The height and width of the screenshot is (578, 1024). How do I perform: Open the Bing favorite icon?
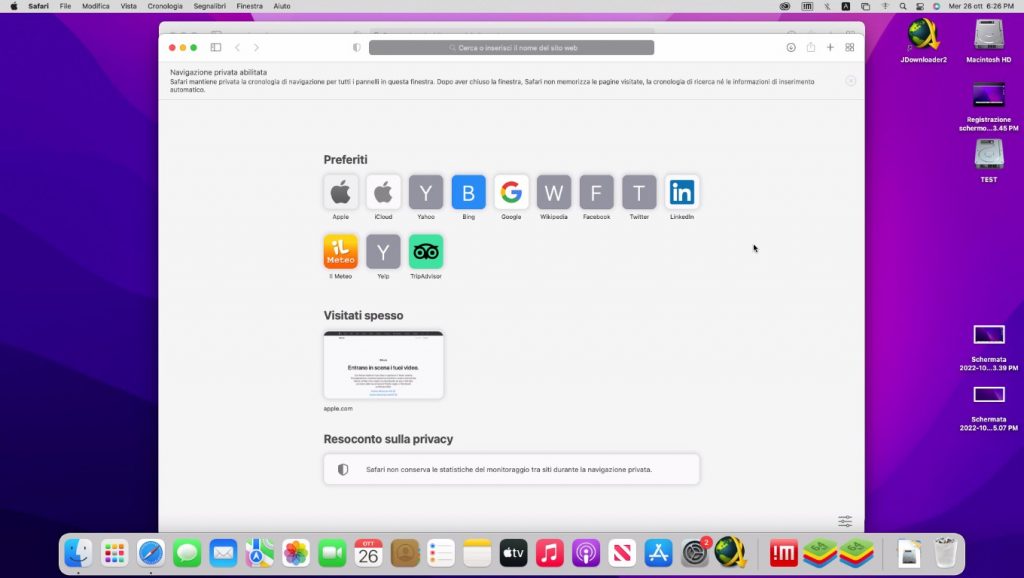468,192
